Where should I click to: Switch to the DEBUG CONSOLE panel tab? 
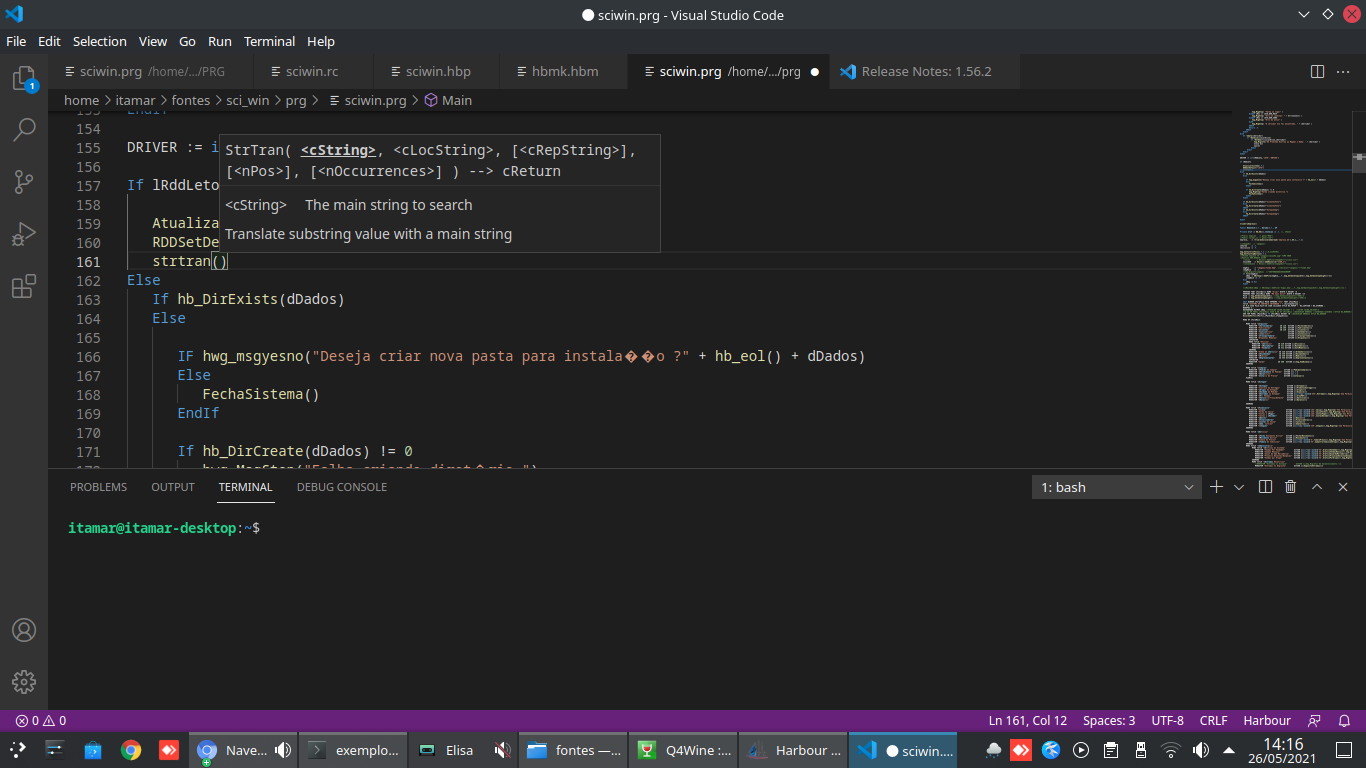[x=341, y=487]
